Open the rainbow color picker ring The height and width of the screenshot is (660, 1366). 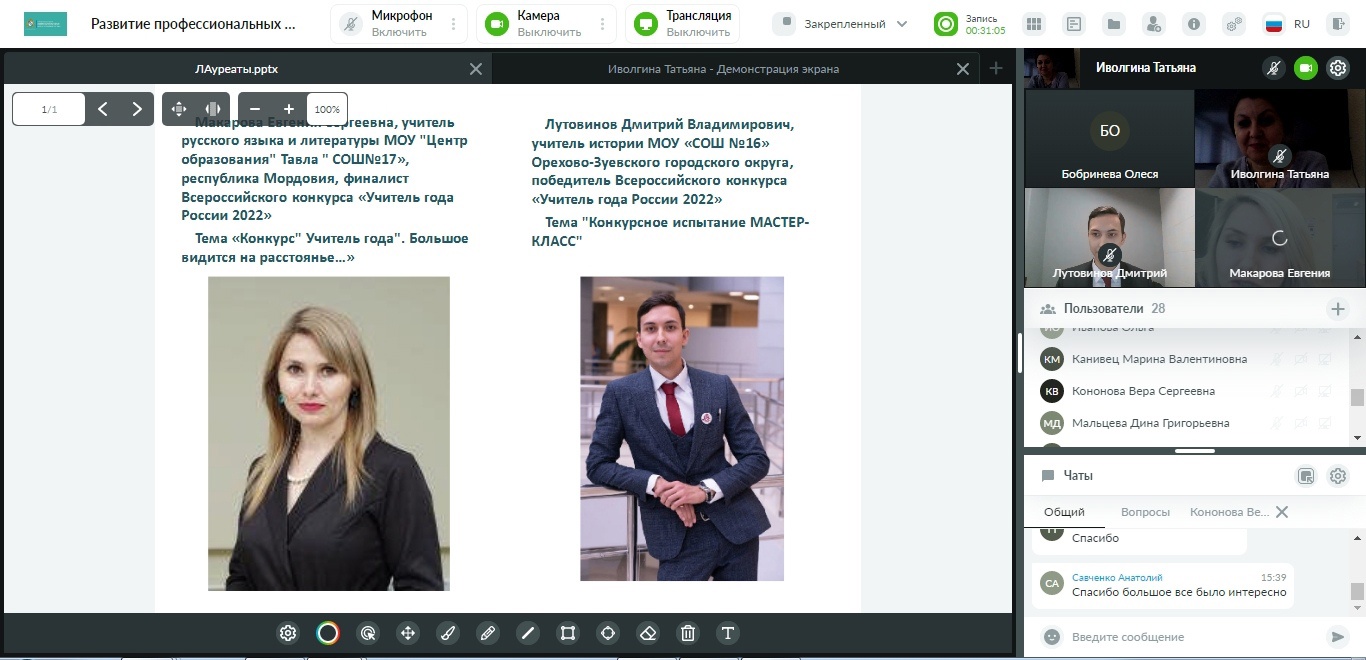coord(328,633)
